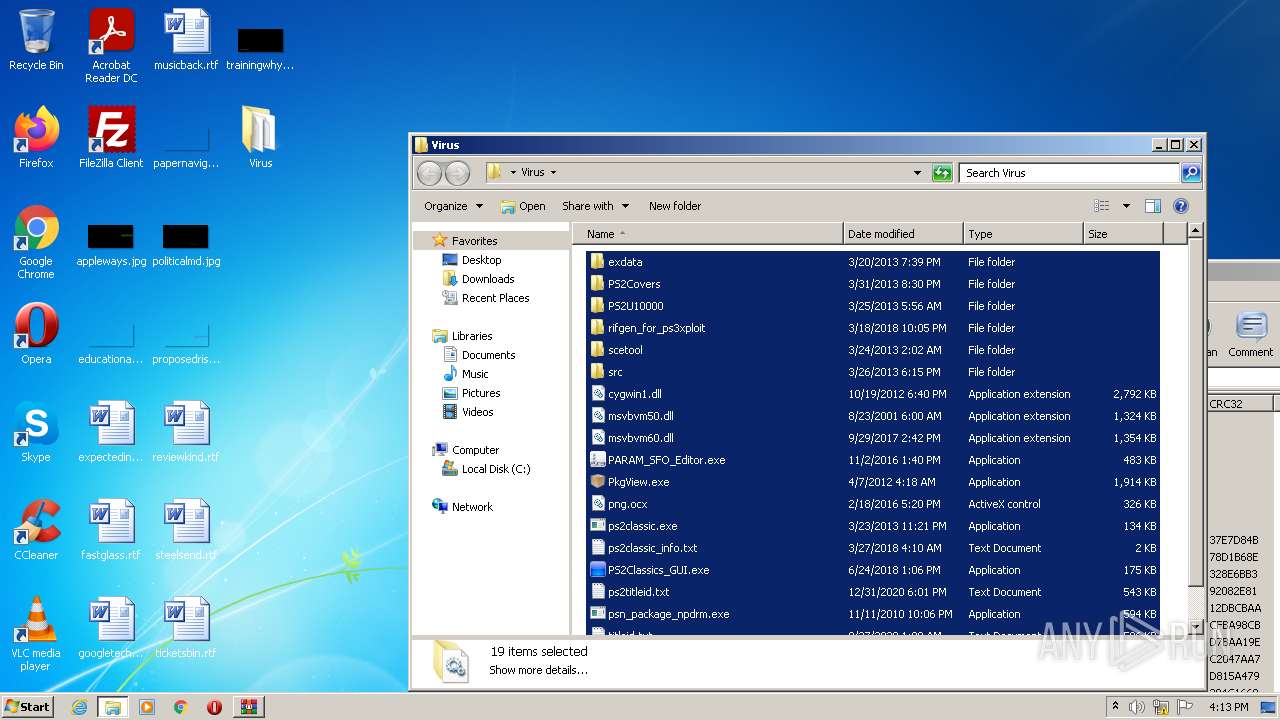1280x720 pixels.
Task: Launch Acrobat Reader DC from desktop
Action: pyautogui.click(x=111, y=45)
